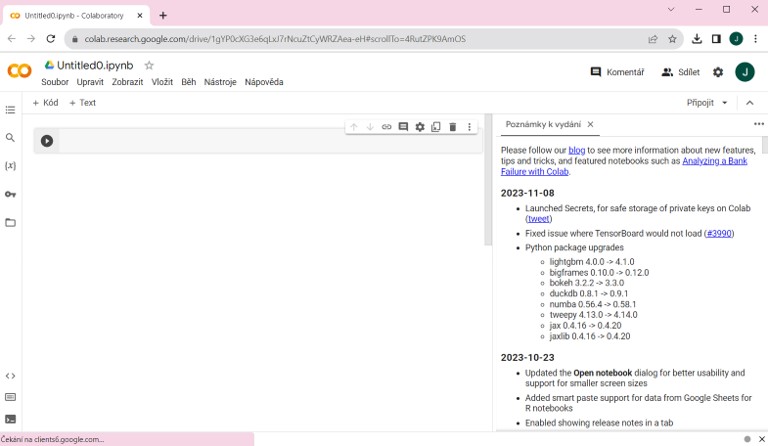This screenshot has height=446, width=768.
Task: Rename notebook title Untitled0.ipynb
Action: click(95, 65)
